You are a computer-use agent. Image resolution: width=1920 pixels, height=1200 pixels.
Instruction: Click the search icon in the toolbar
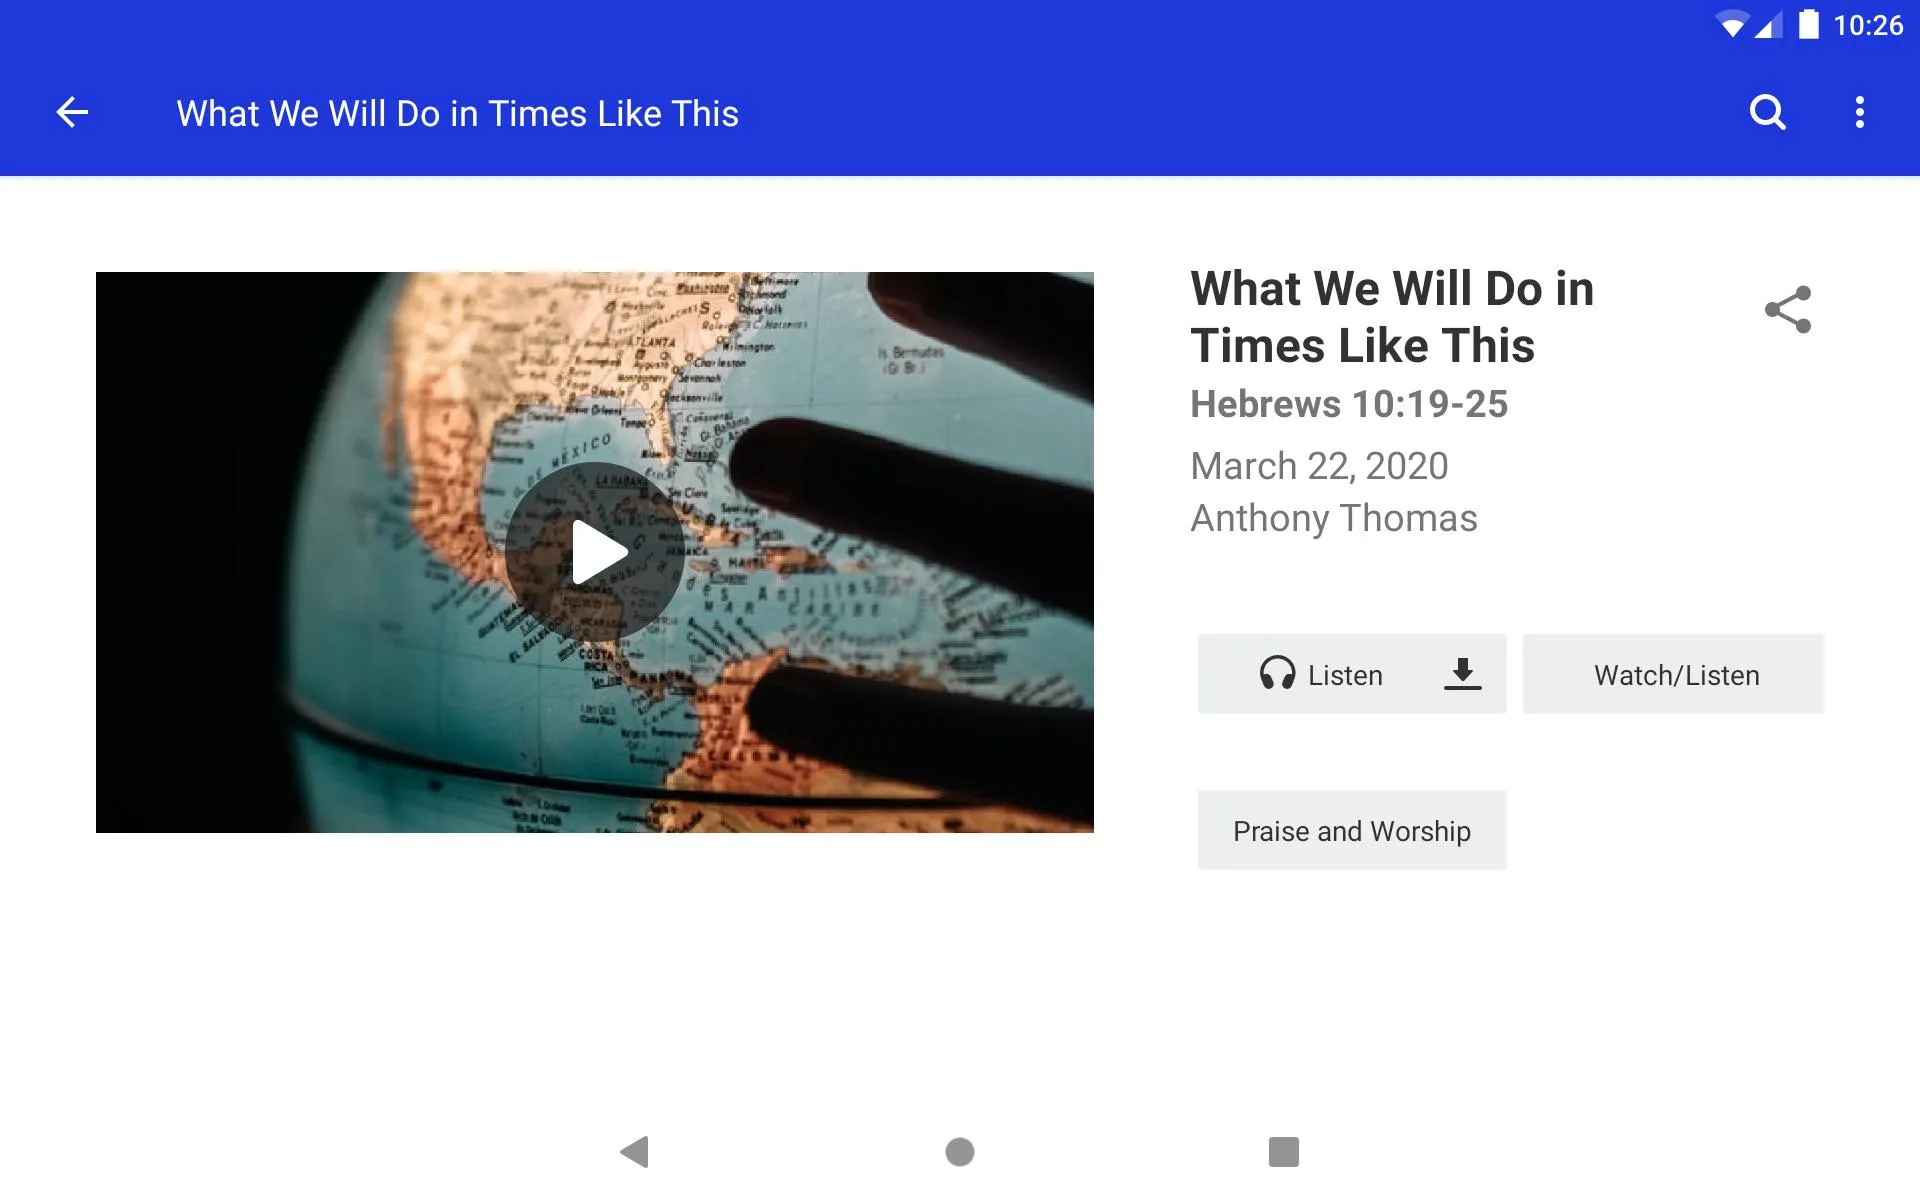pos(1767,113)
